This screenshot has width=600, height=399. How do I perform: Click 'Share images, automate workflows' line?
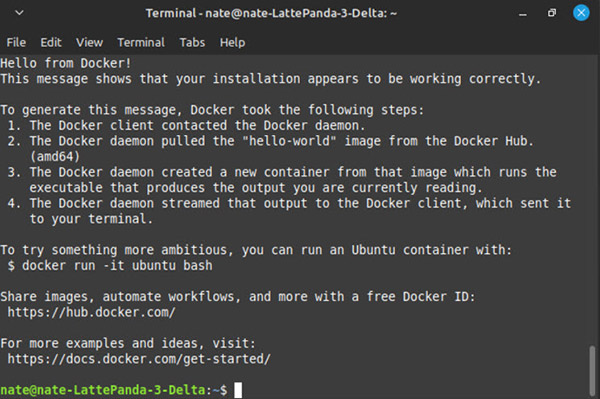point(238,296)
